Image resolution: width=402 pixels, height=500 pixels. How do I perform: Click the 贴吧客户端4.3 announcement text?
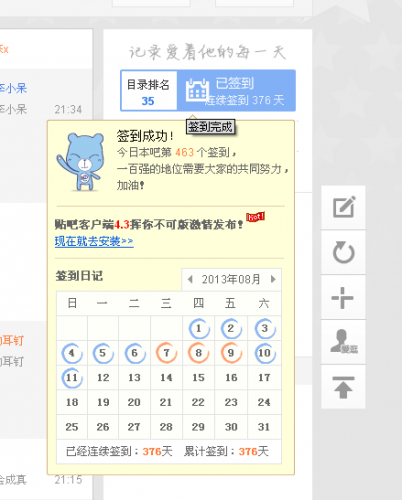(x=149, y=224)
